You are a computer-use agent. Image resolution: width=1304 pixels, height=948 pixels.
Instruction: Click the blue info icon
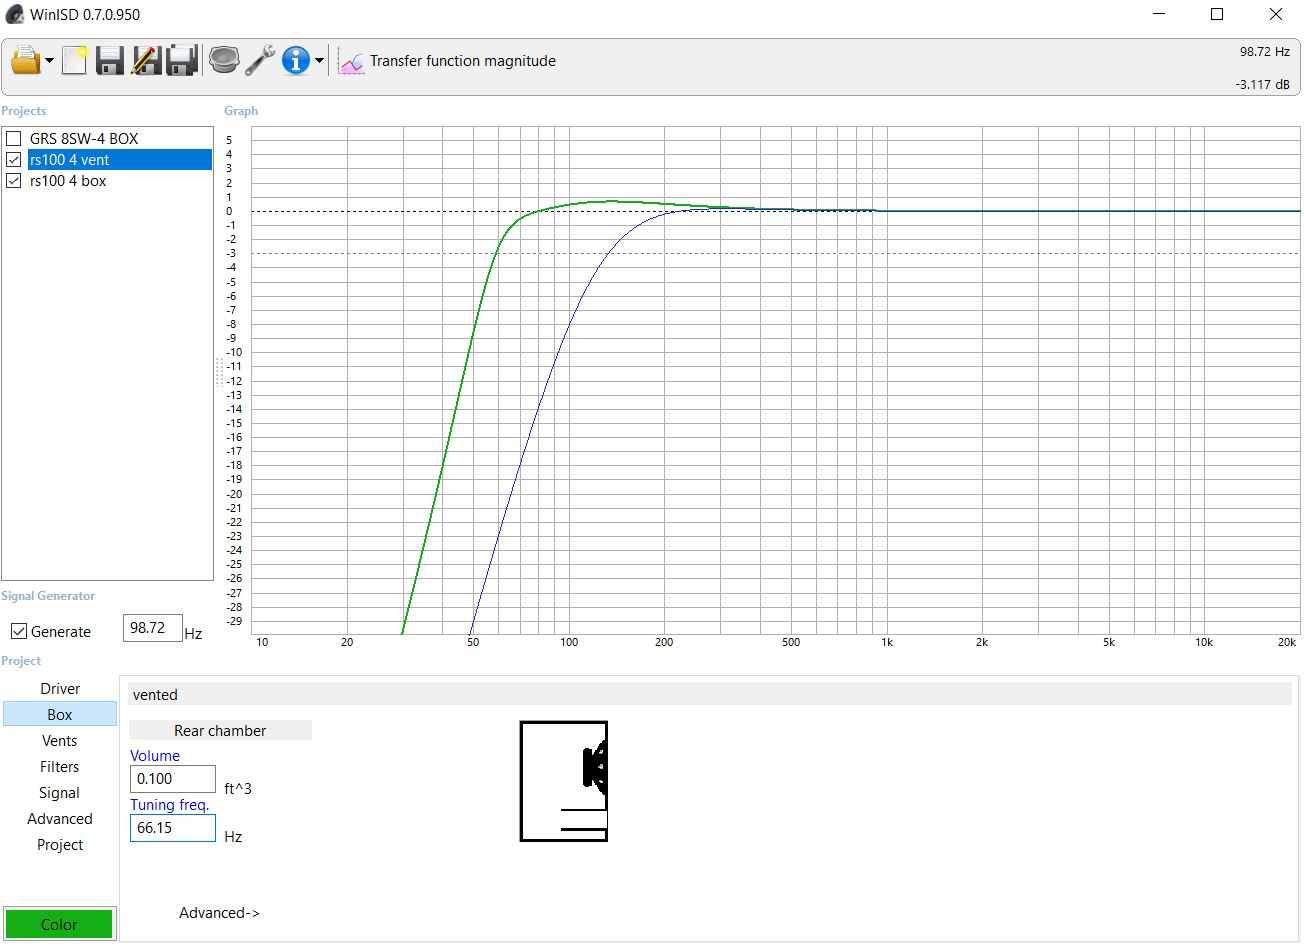click(296, 61)
